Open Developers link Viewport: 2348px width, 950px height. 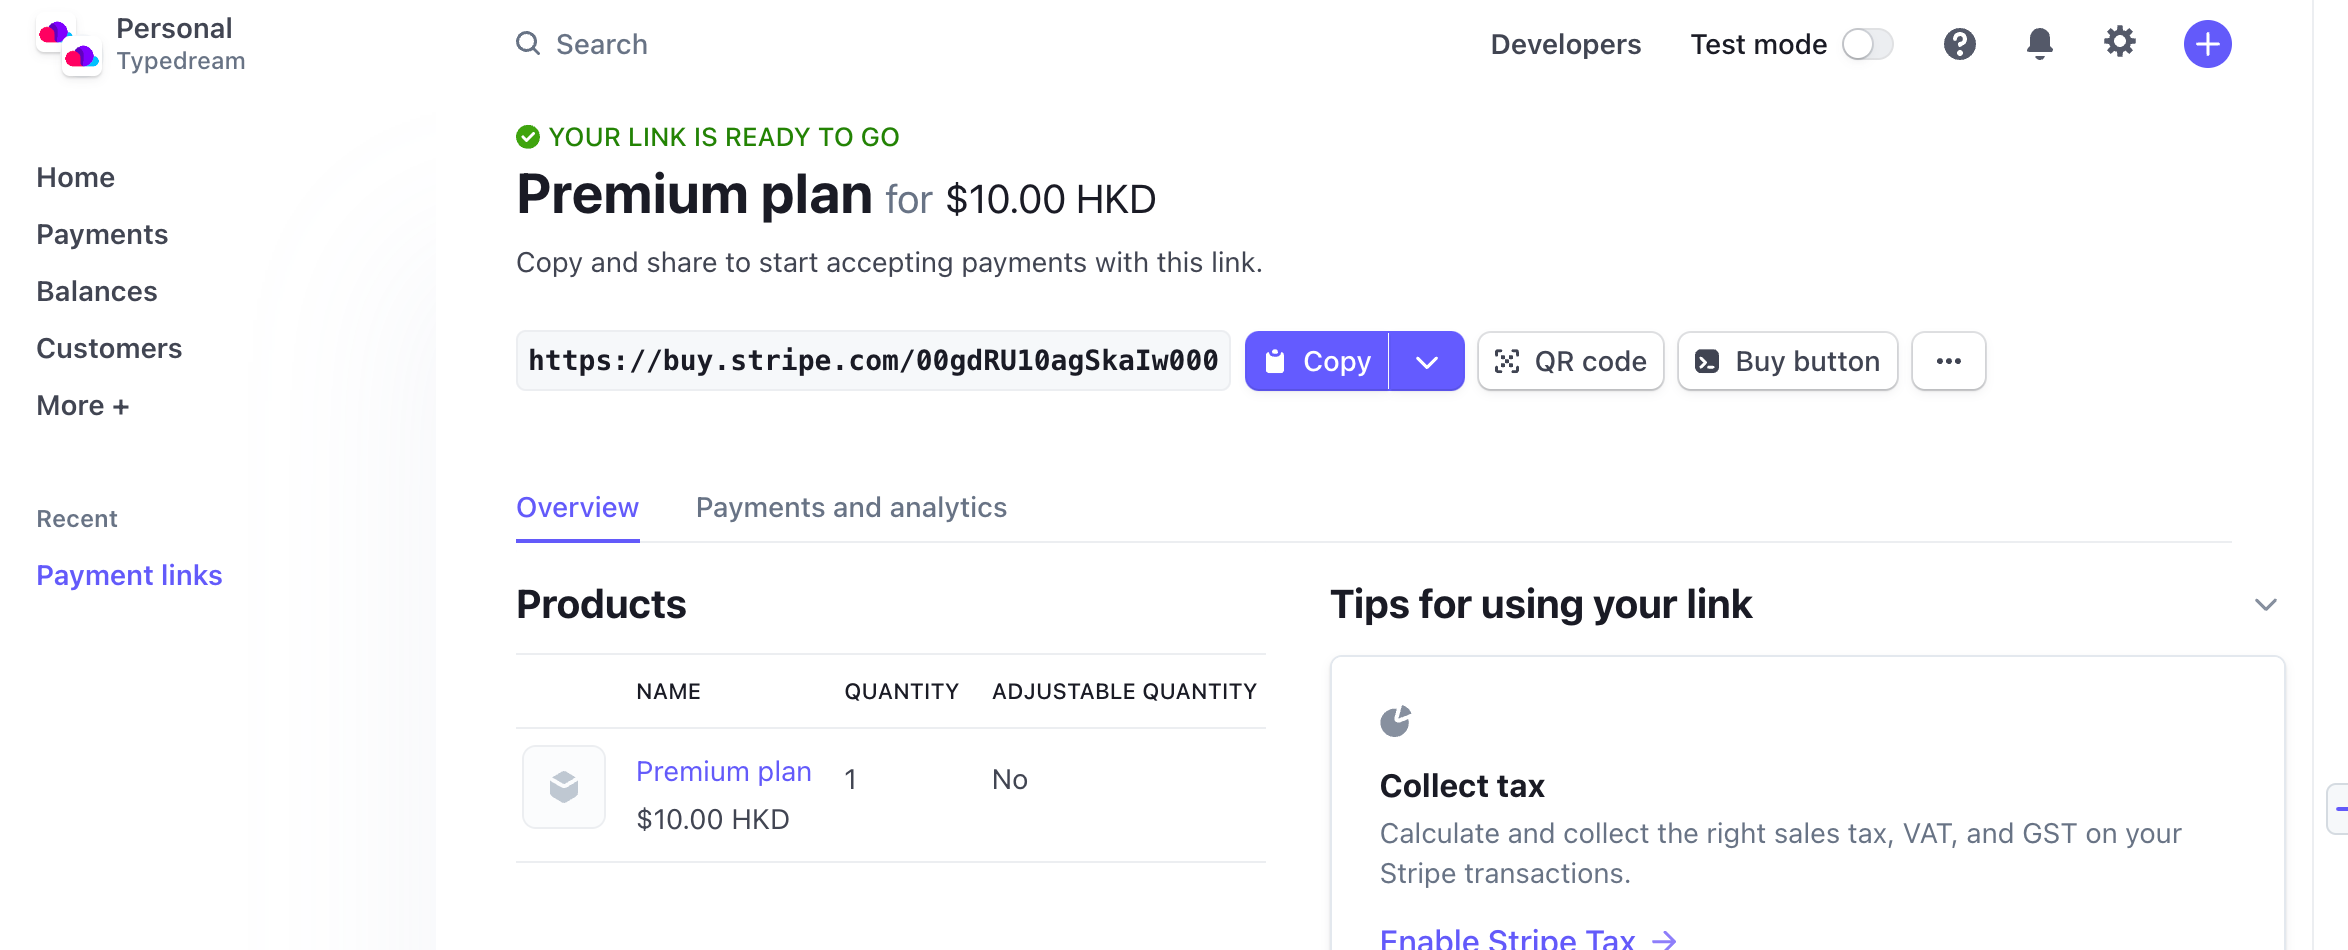click(x=1565, y=44)
